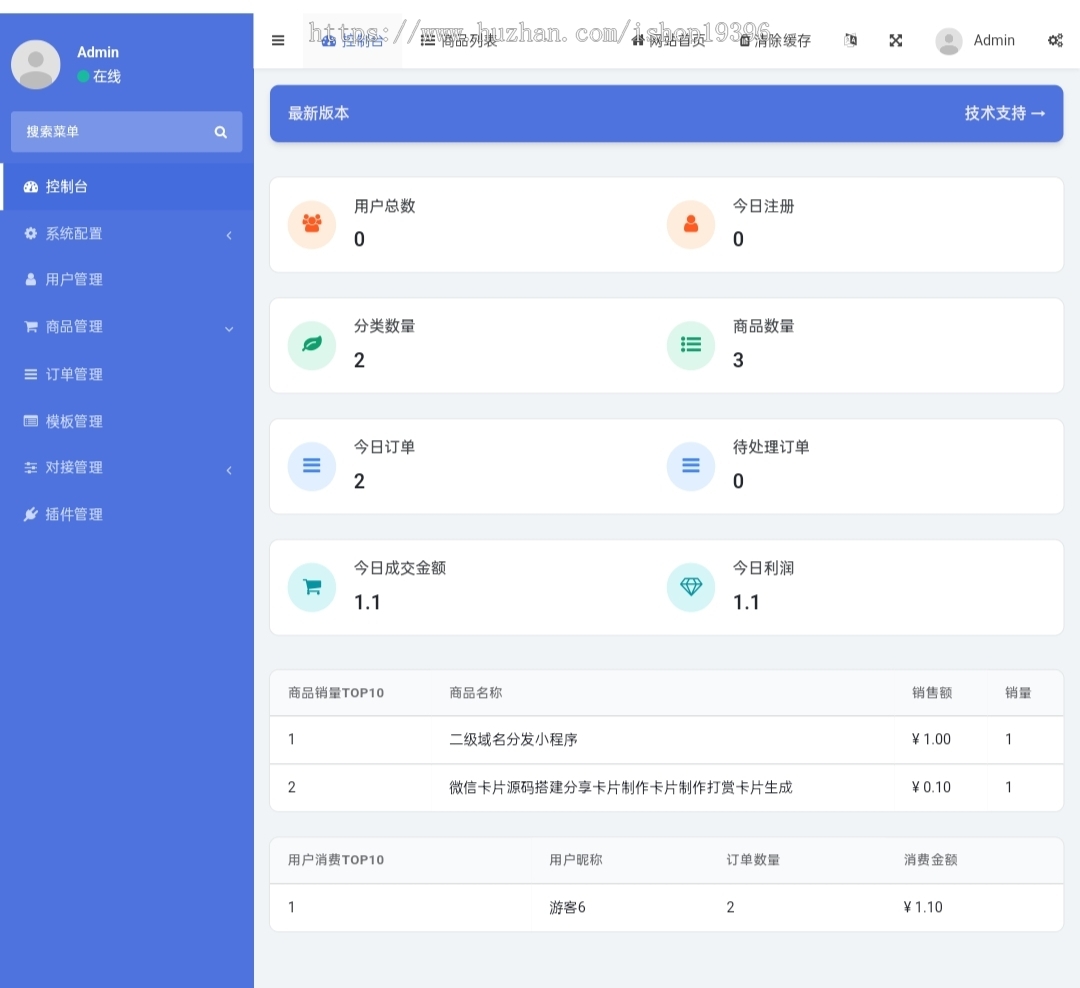Click the 商品名称 column header
This screenshot has width=1080, height=988.
475,693
